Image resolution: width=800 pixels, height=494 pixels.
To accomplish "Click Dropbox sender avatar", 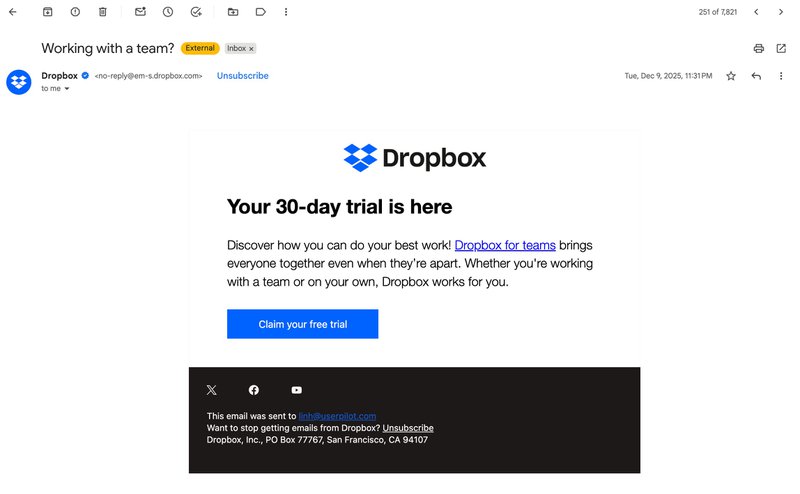I will (19, 82).
